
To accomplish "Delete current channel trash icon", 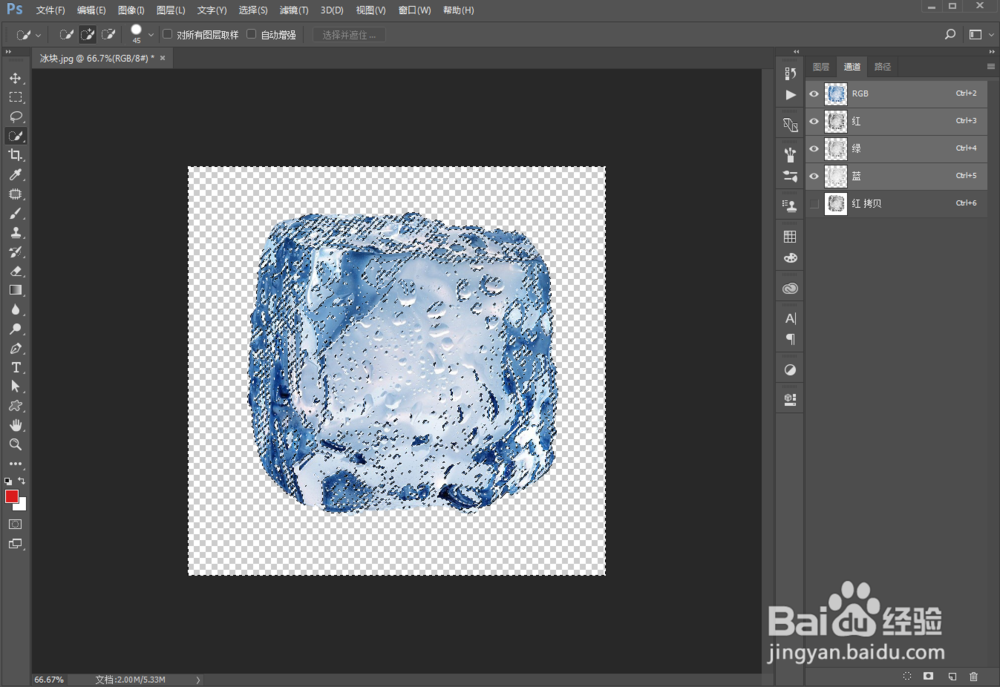I will [x=973, y=676].
